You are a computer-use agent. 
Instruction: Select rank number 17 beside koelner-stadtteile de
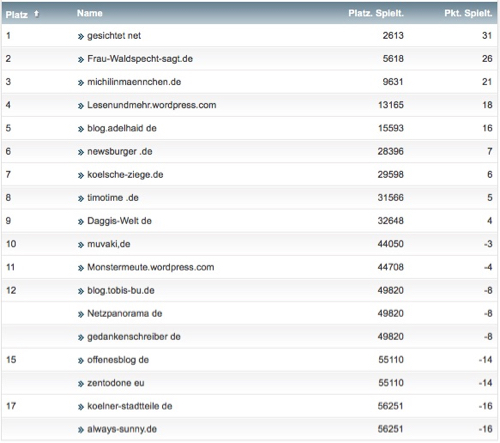click(11, 406)
